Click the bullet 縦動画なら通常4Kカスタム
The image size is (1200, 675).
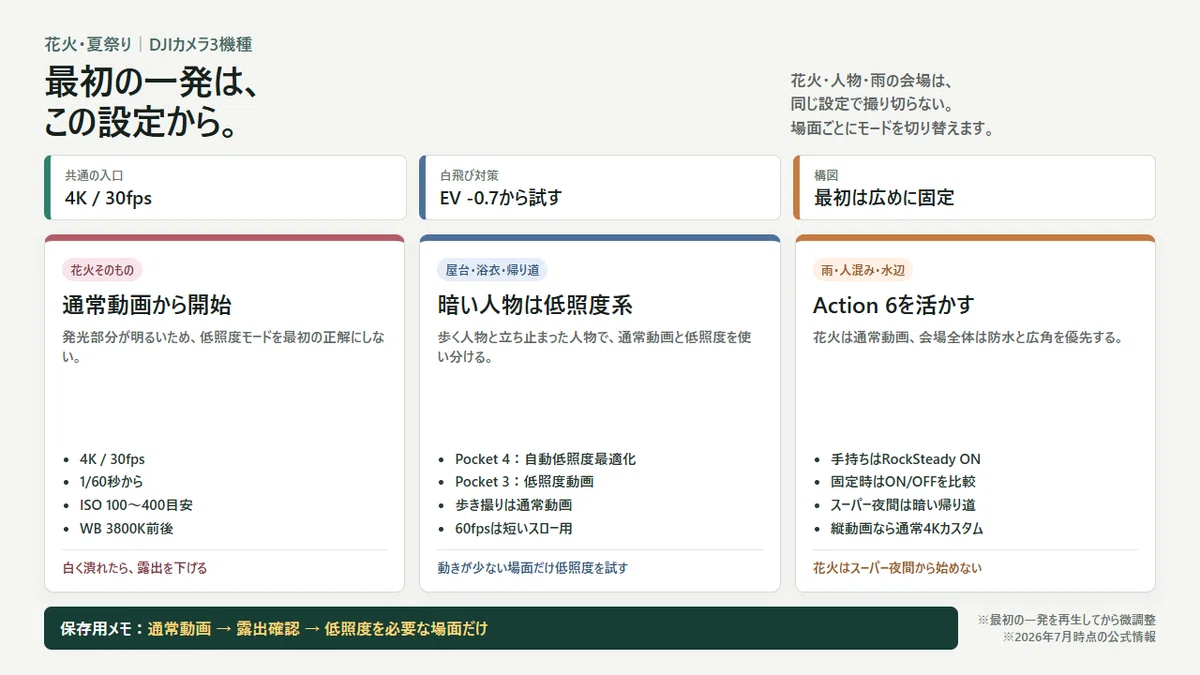tap(907, 528)
